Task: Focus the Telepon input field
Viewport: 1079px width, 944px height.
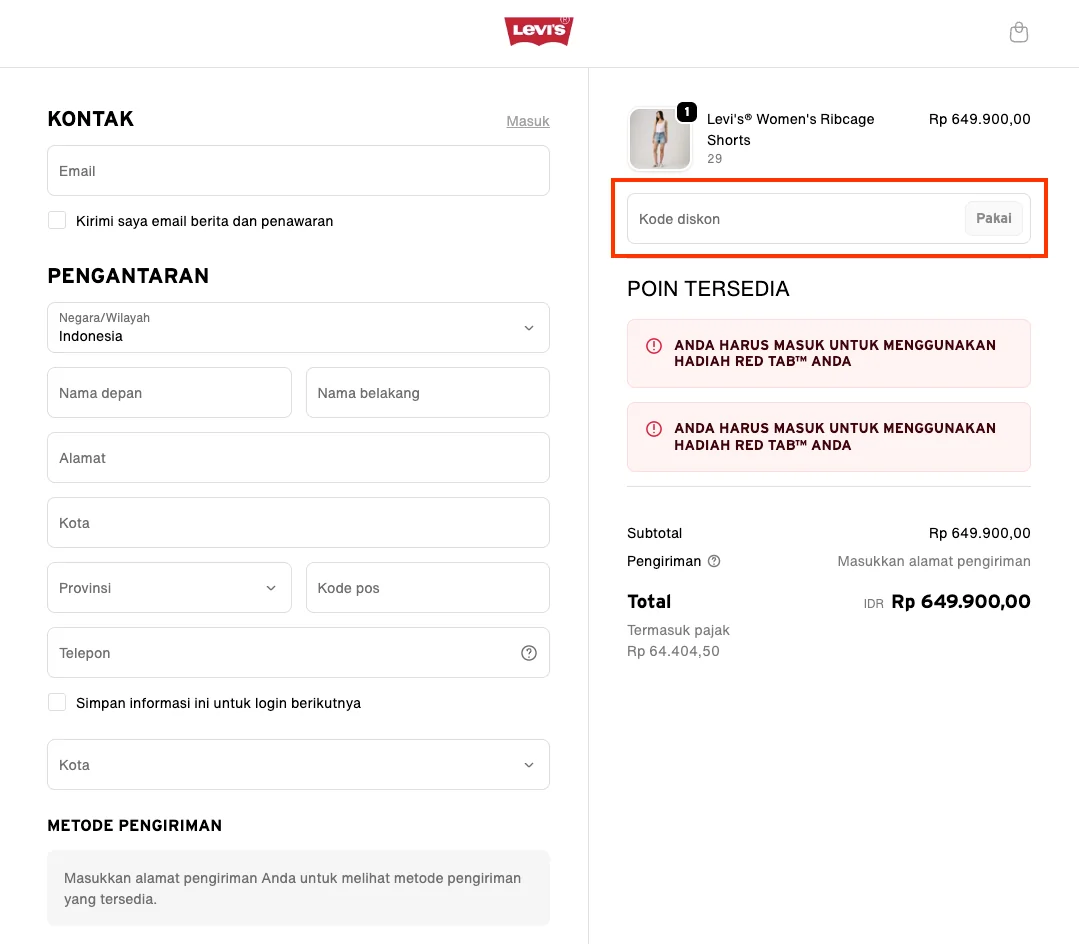Action: (298, 652)
